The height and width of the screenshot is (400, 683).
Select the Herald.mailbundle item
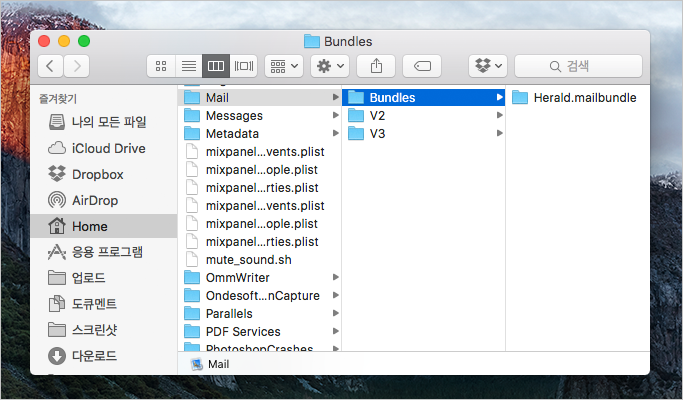578,98
